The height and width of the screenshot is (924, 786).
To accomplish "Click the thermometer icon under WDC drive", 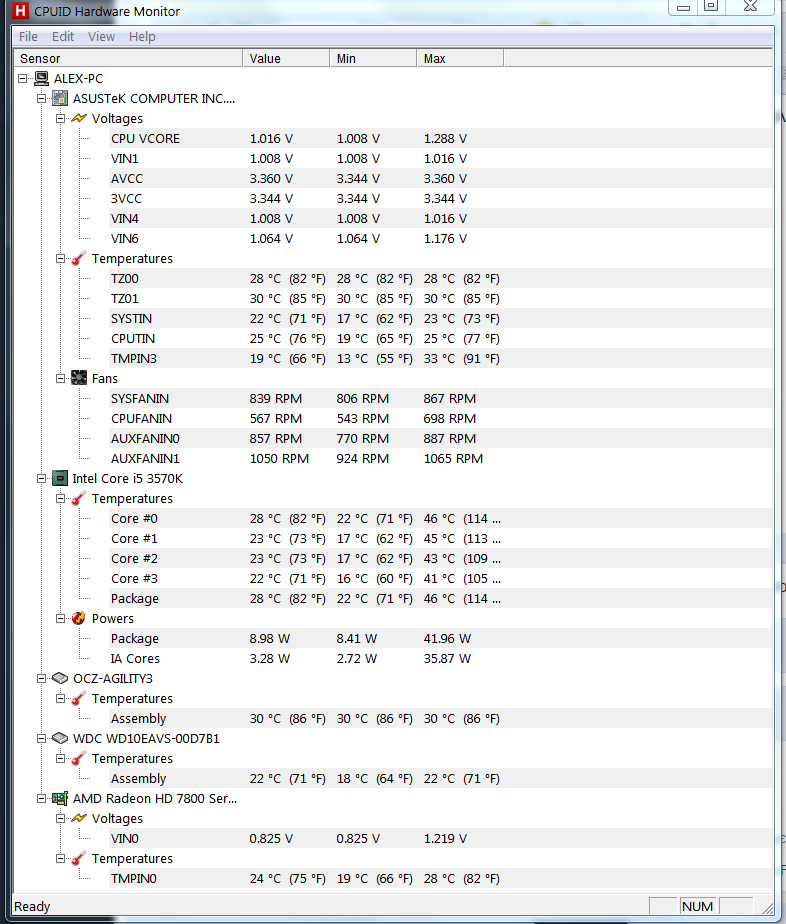I will click(79, 758).
